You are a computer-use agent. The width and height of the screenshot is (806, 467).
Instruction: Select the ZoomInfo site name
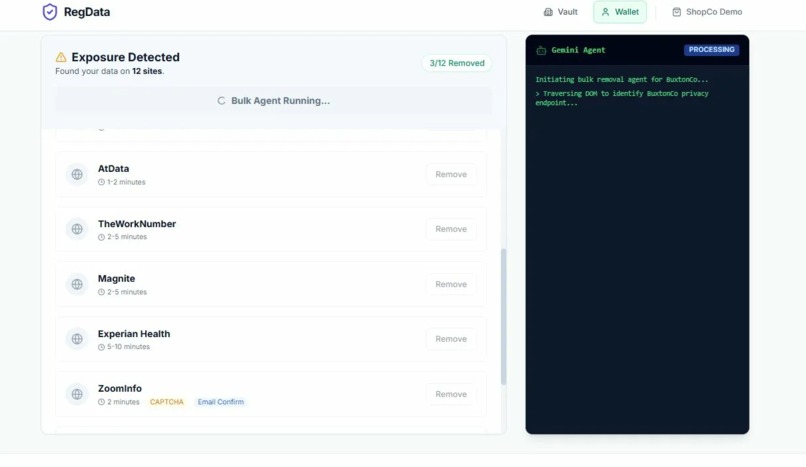coord(120,388)
